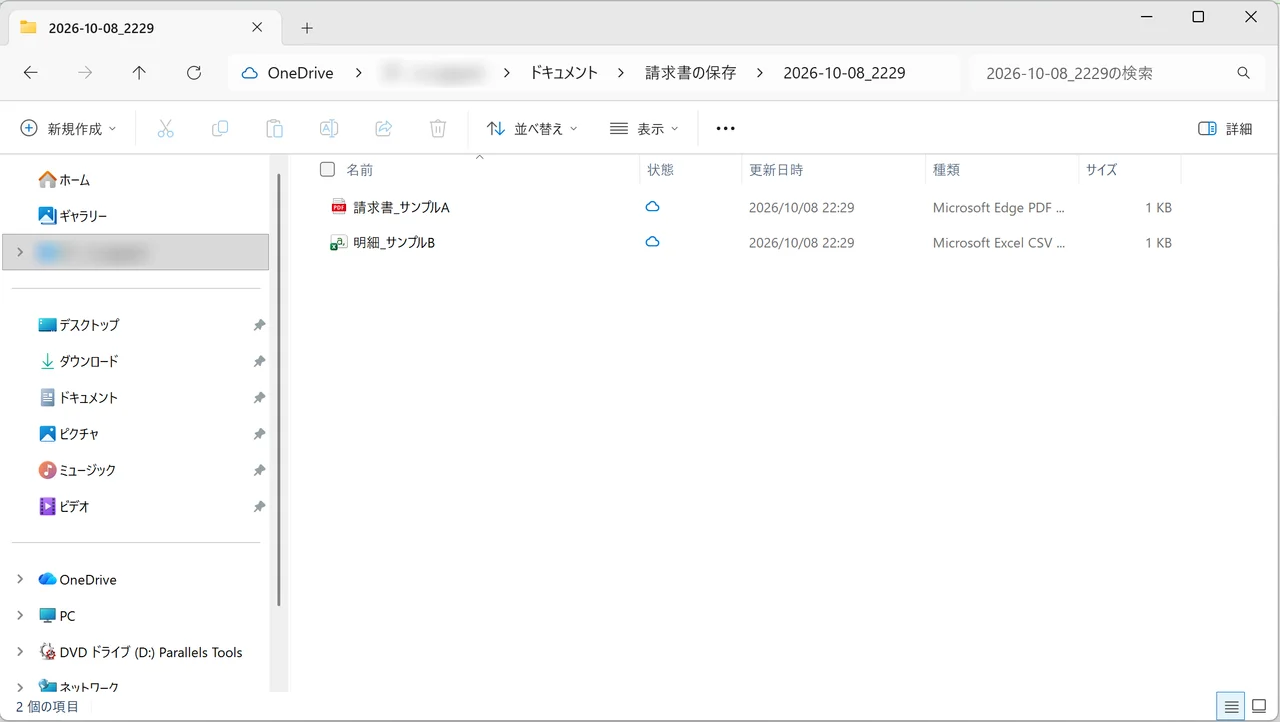Switch to details list view icon
The width and height of the screenshot is (1280, 722).
1232,707
